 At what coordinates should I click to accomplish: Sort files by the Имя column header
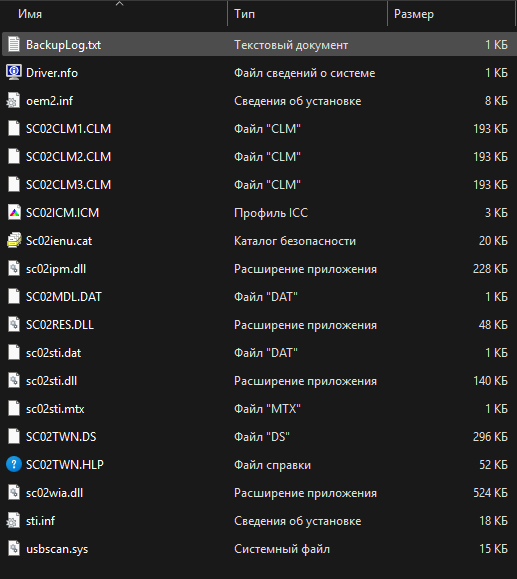[x=30, y=14]
